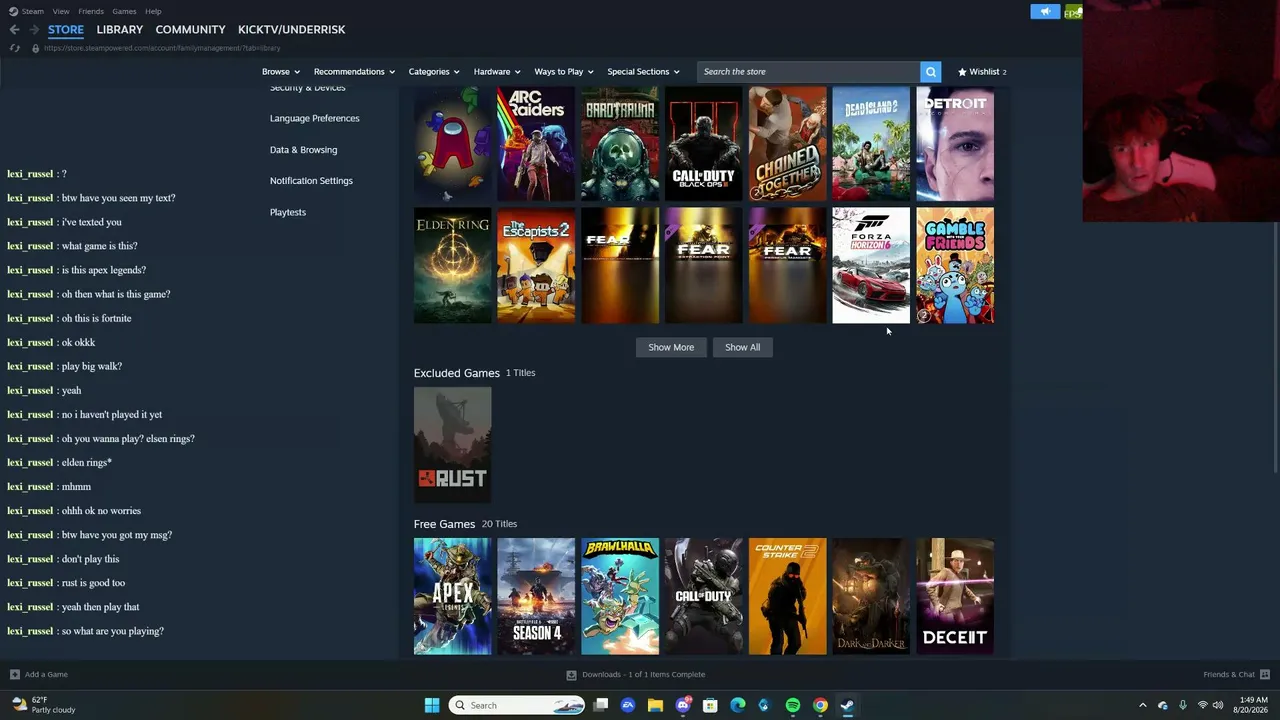Go back with the Steam back arrow
The width and height of the screenshot is (1280, 720).
[14, 30]
